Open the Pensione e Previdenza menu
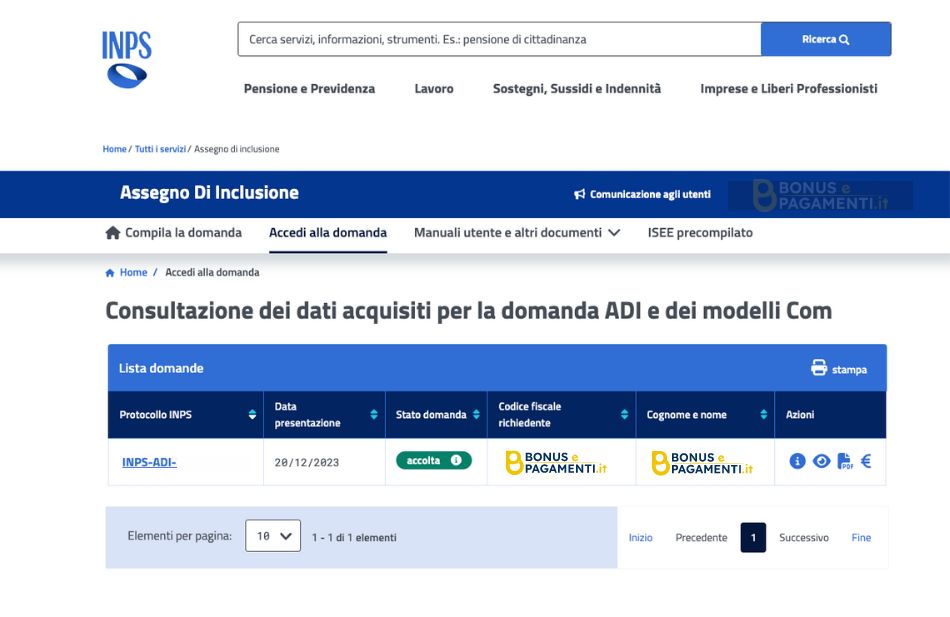 (308, 89)
